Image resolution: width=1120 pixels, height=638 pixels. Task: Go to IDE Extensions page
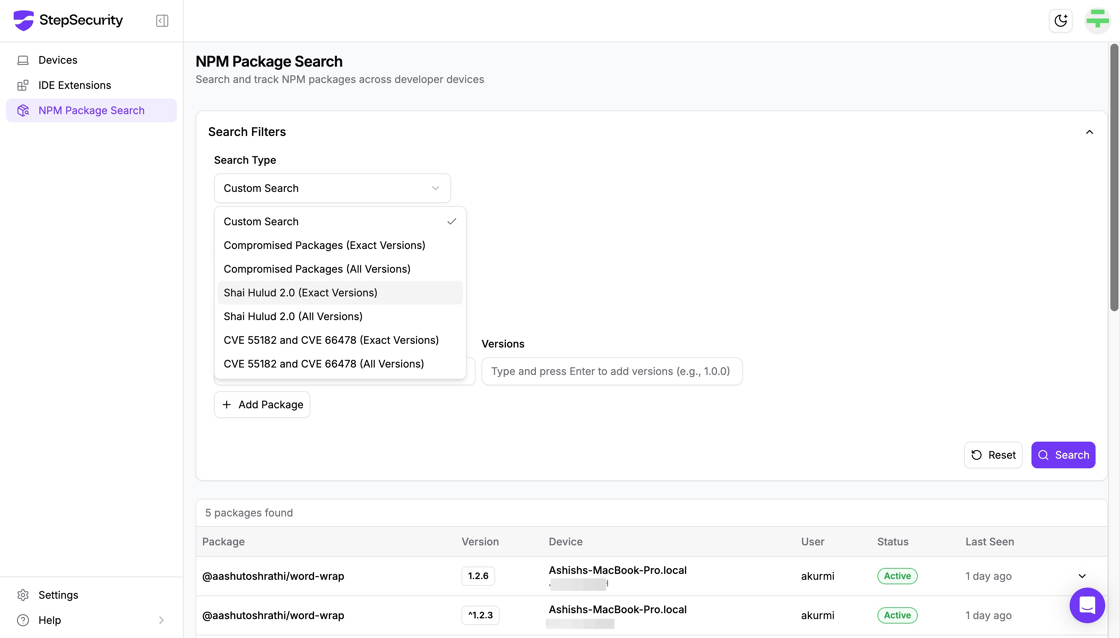tap(74, 85)
